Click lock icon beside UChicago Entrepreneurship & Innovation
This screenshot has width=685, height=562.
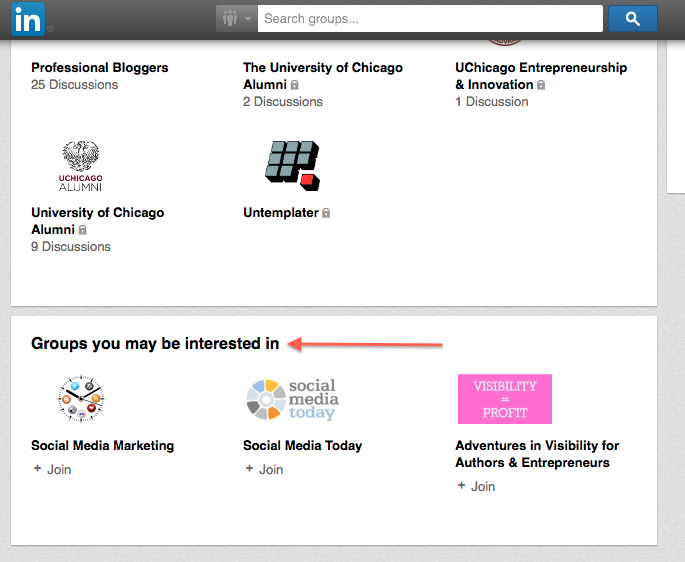(541, 85)
